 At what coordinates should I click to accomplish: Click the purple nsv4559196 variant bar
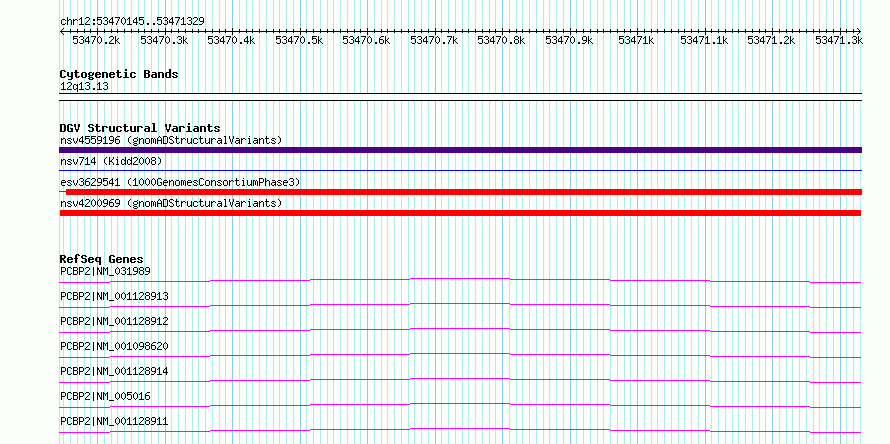point(460,150)
